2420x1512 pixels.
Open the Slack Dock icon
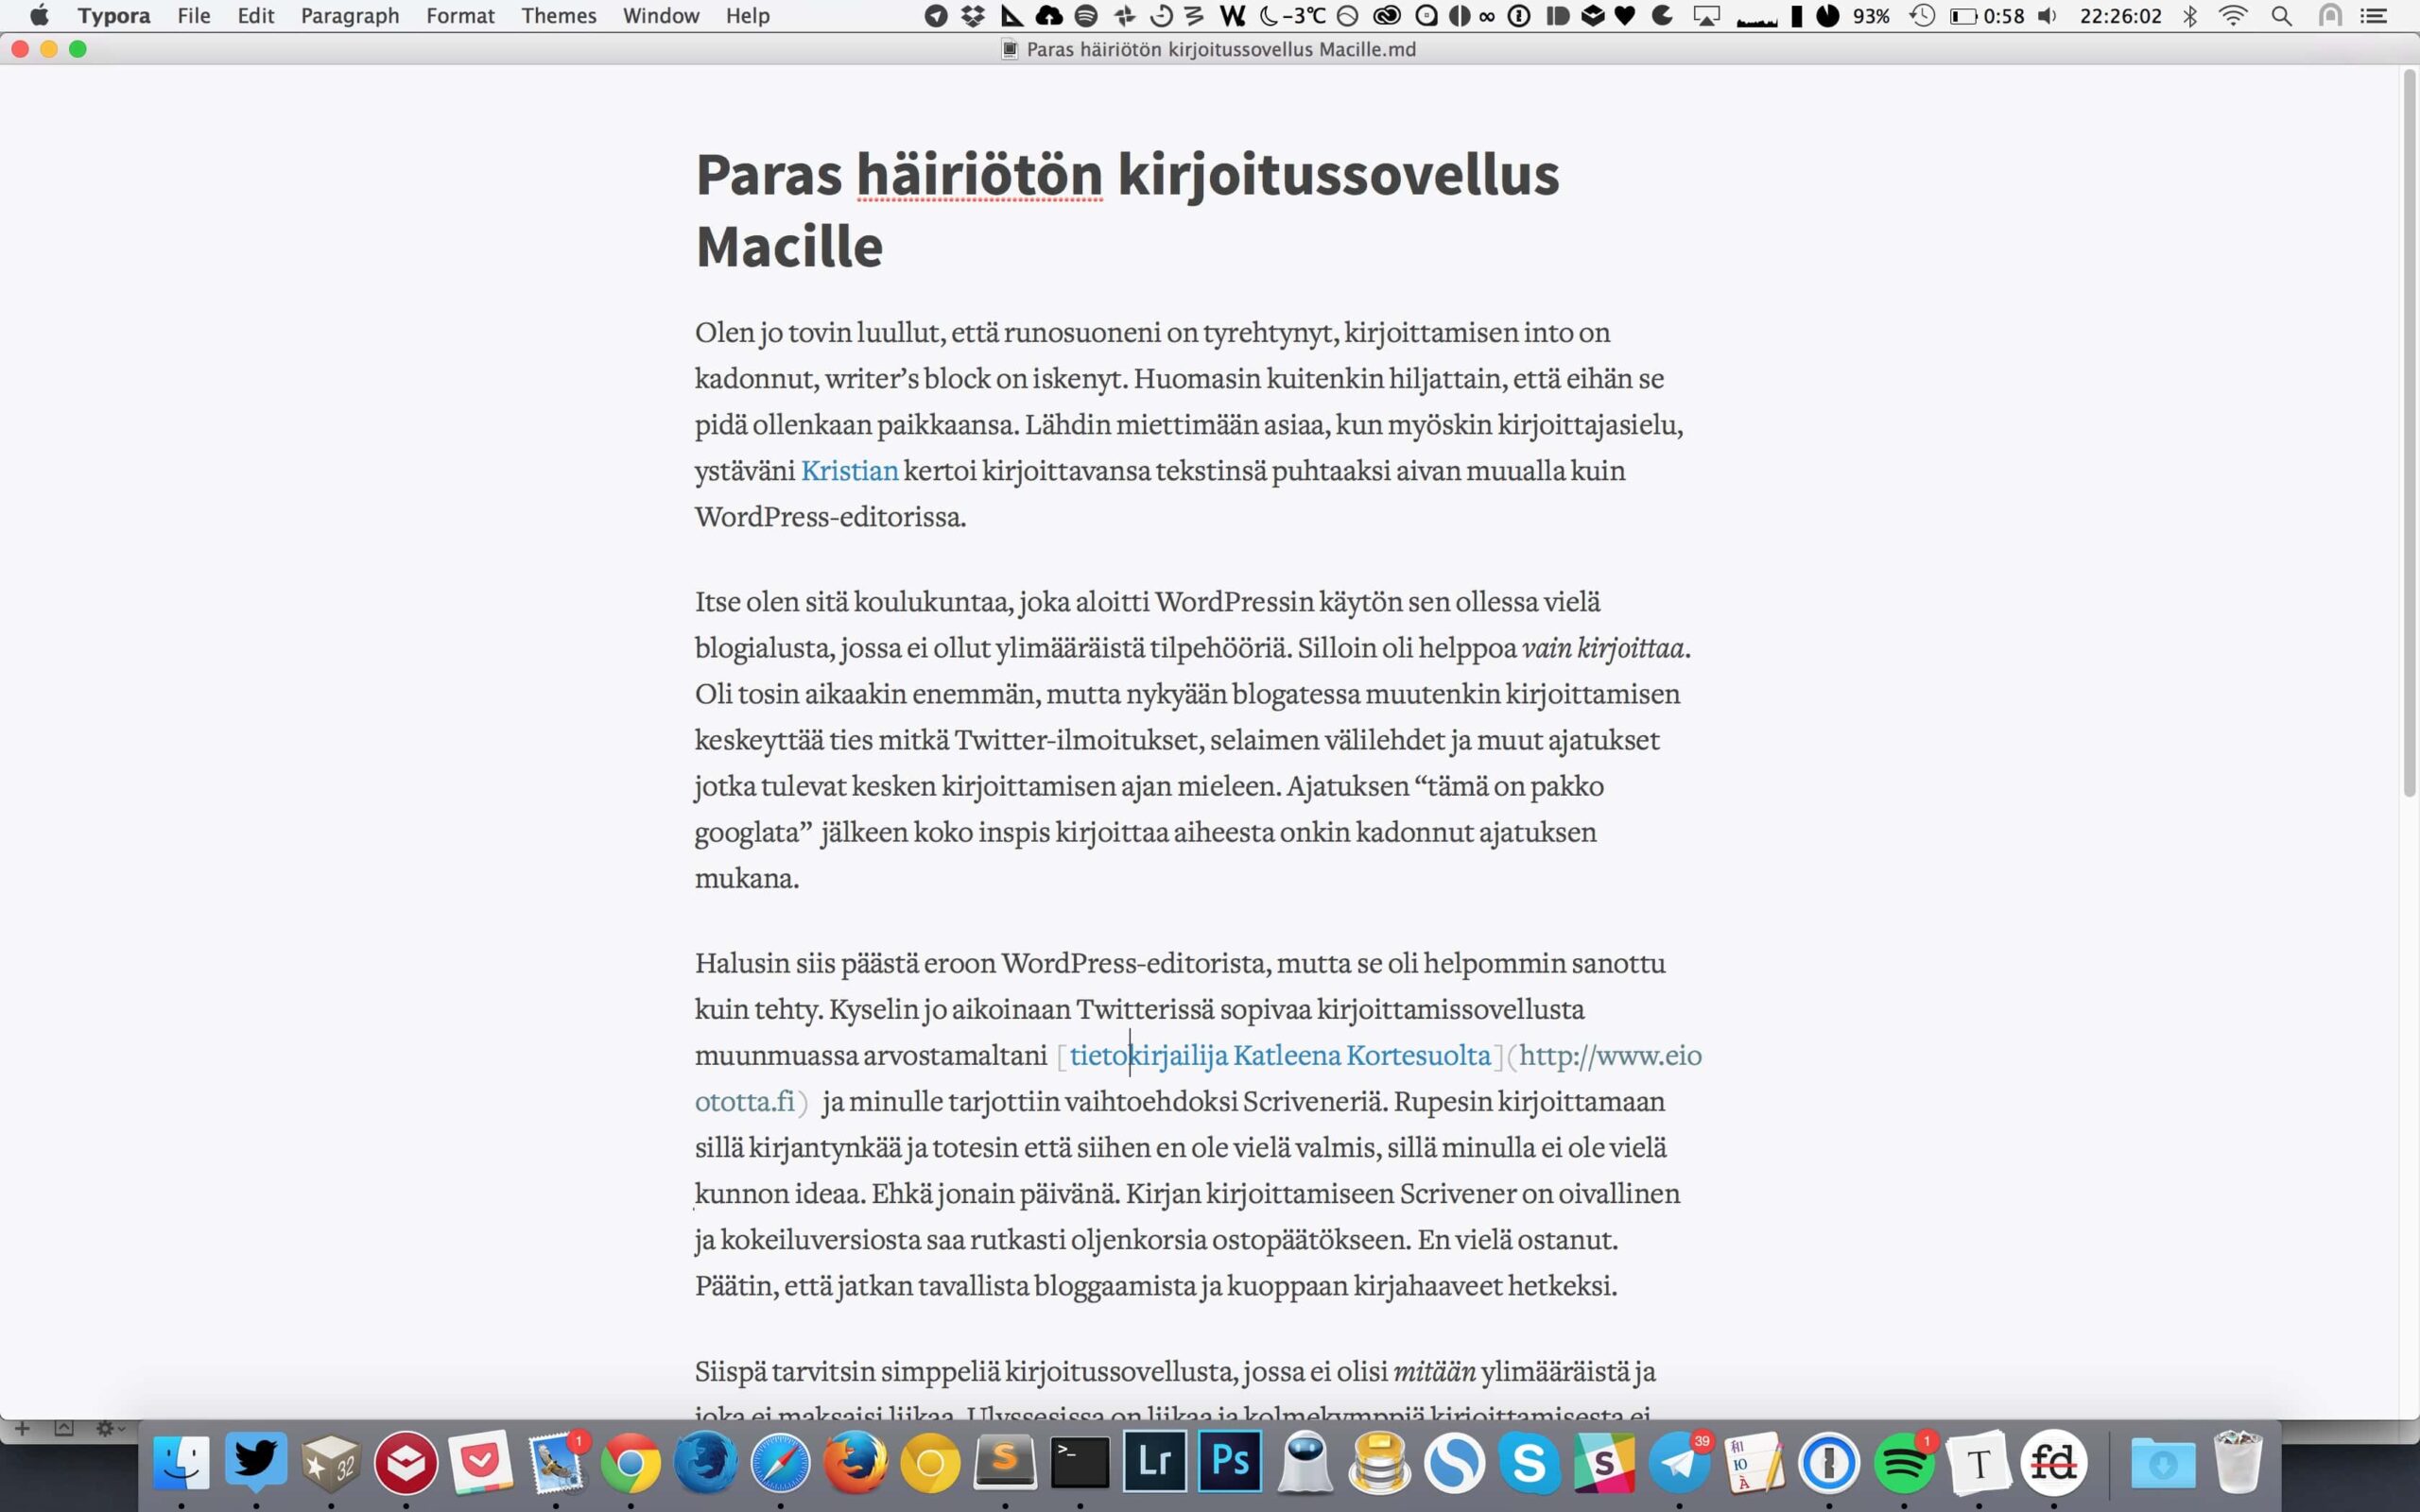(1604, 1463)
